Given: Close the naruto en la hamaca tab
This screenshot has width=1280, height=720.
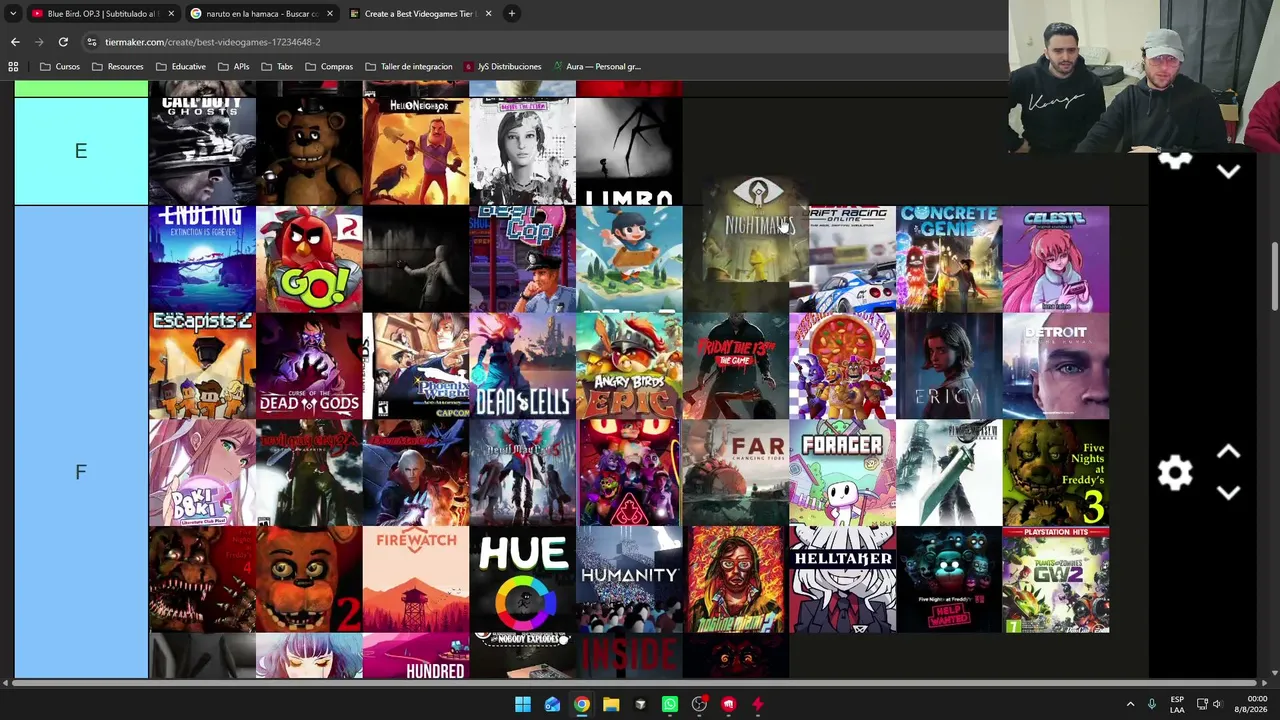Looking at the screenshot, I should (331, 14).
